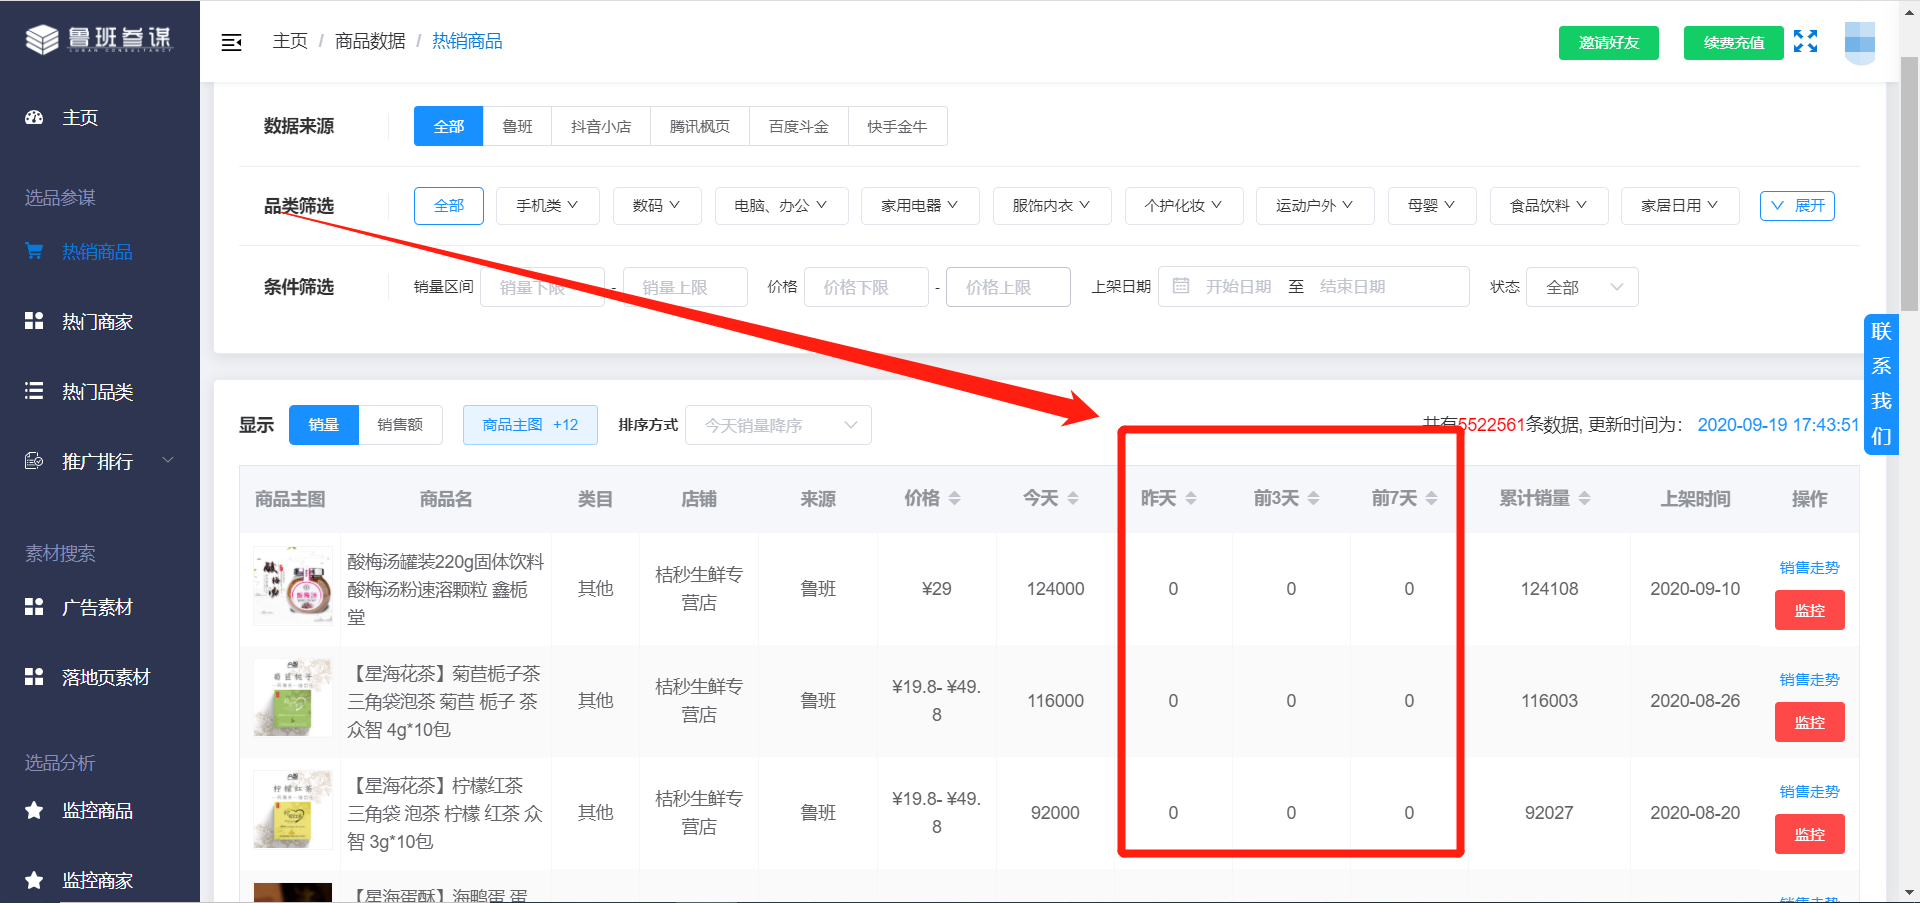
Task: Click the 商品主图 +12 column selector
Action: (x=530, y=425)
